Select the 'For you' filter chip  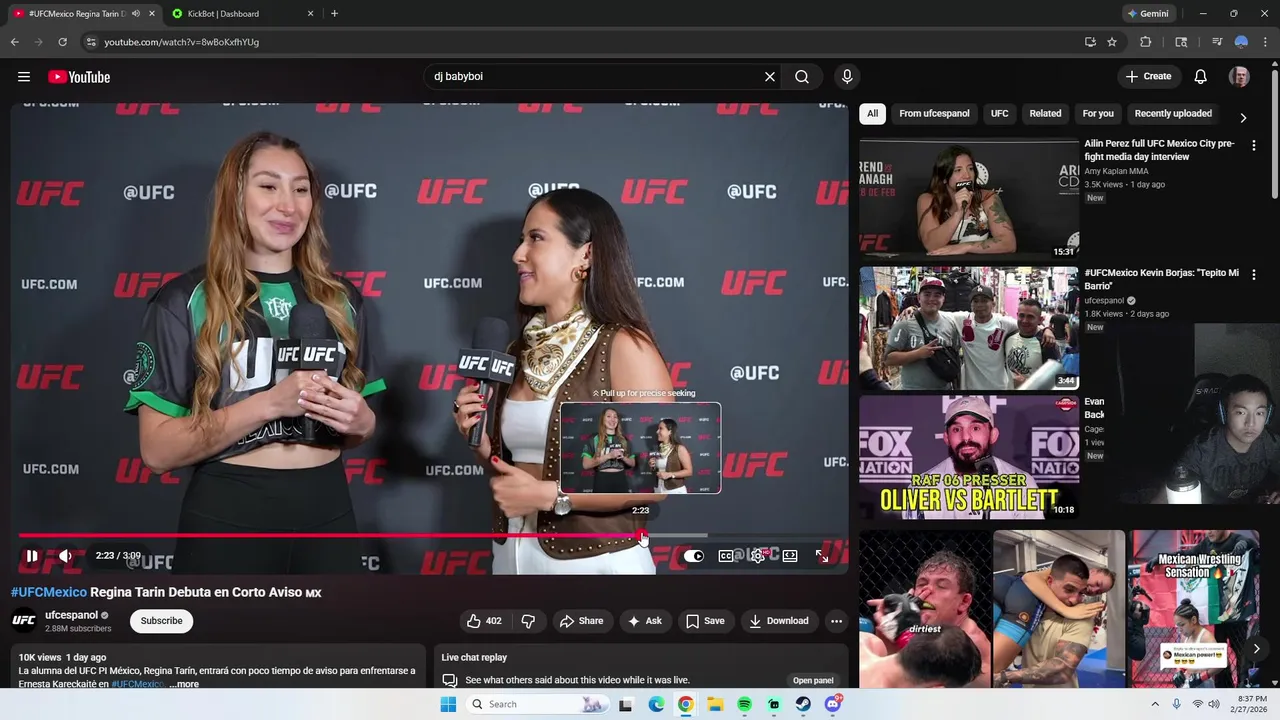tap(1098, 114)
